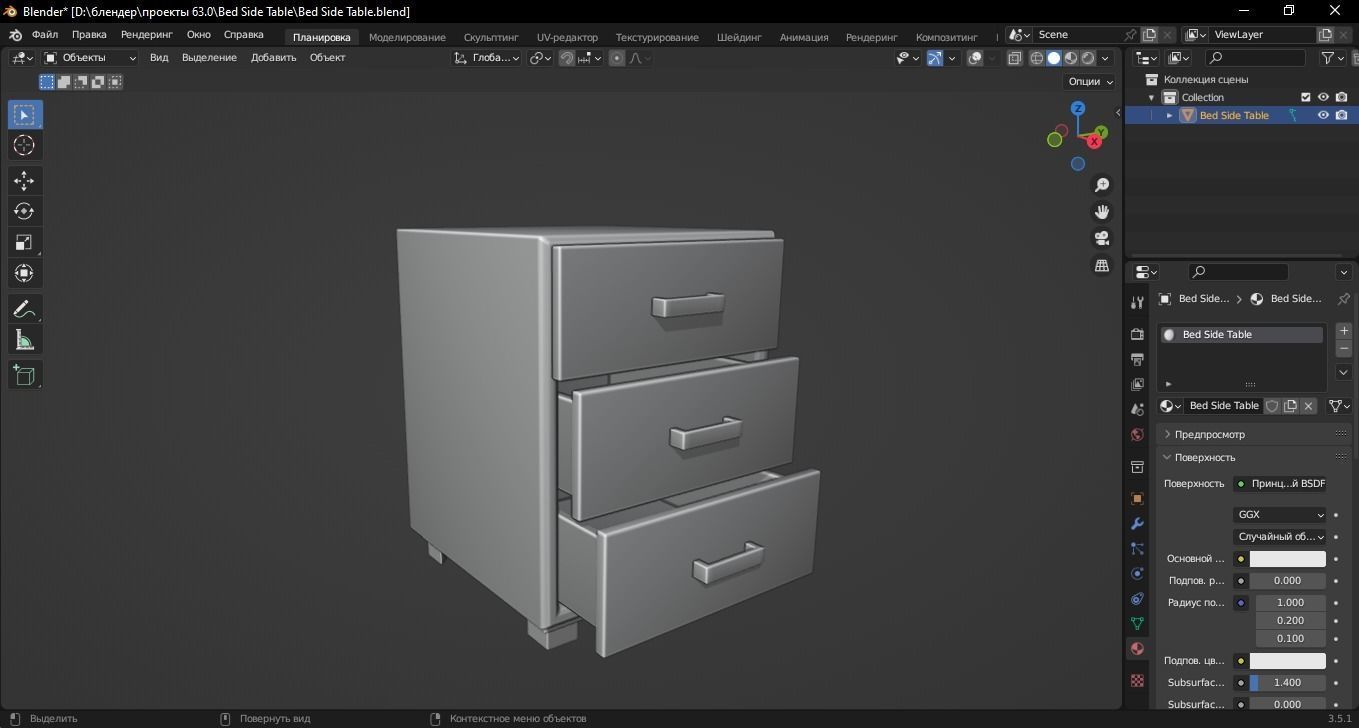This screenshot has height=728, width=1359.
Task: Toggle camera view icon in viewport
Action: (x=1102, y=238)
